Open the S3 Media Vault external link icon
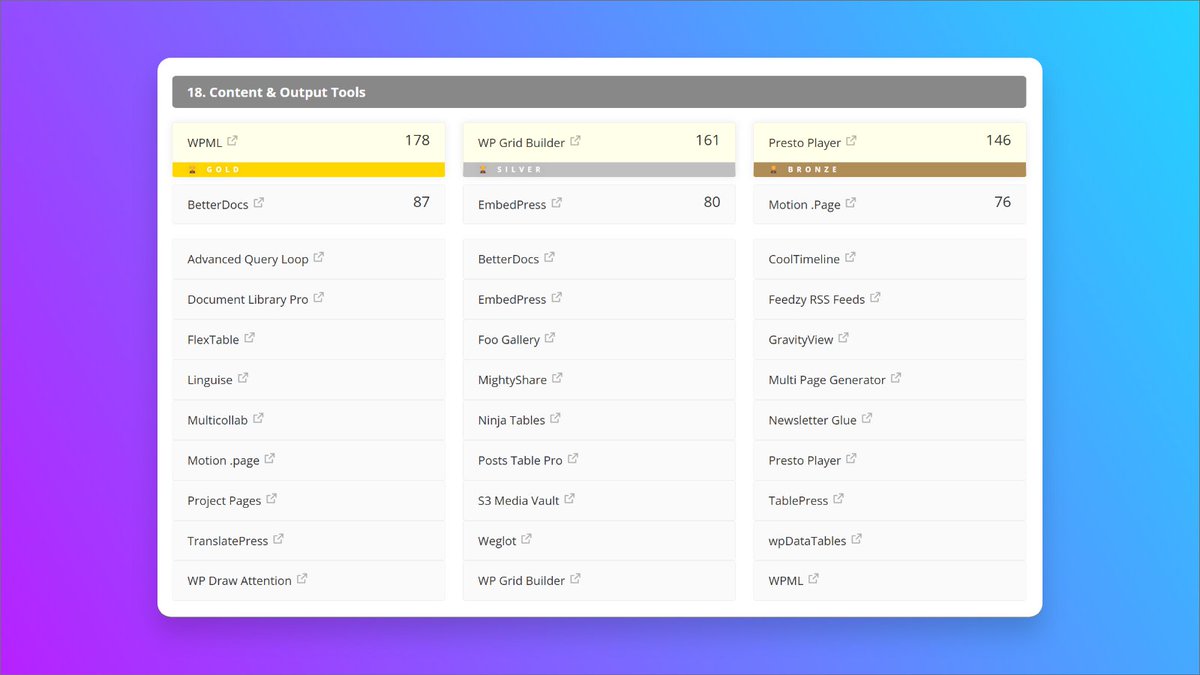This screenshot has width=1200, height=675. [x=570, y=498]
